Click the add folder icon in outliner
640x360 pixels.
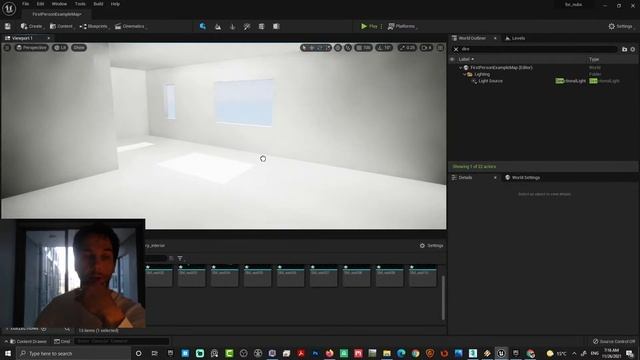coord(624,49)
